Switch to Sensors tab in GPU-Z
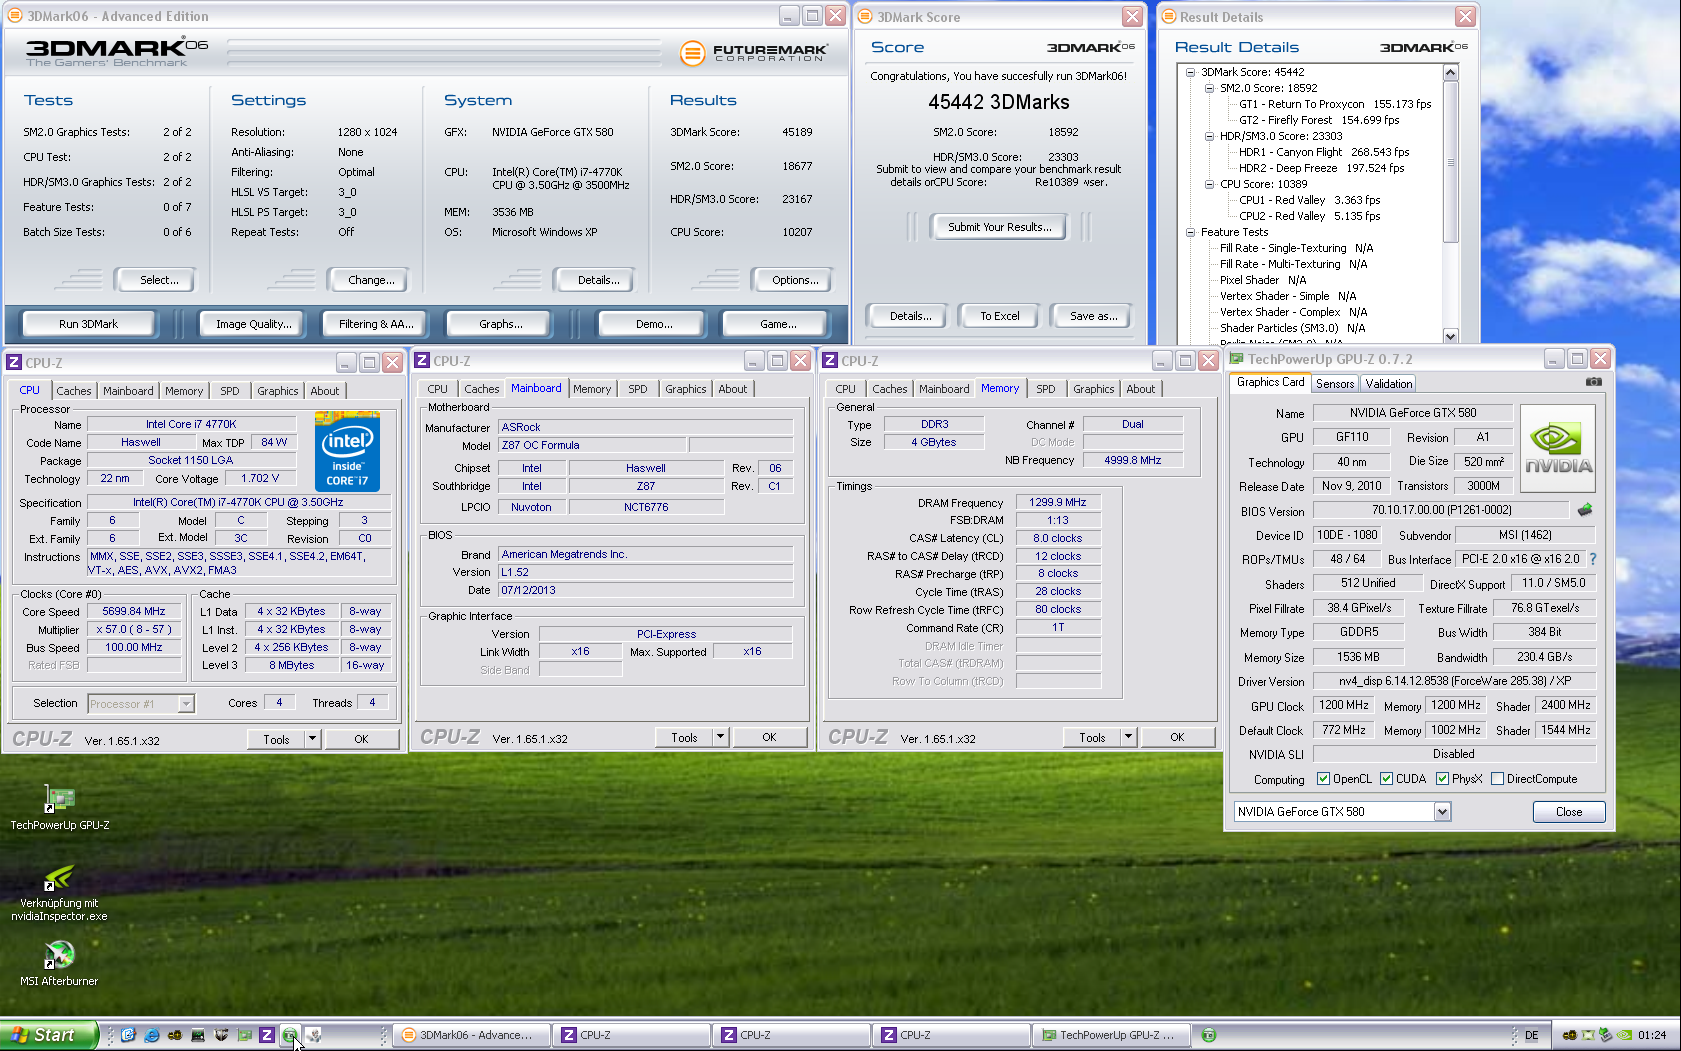The height and width of the screenshot is (1051, 1681). 1335,383
